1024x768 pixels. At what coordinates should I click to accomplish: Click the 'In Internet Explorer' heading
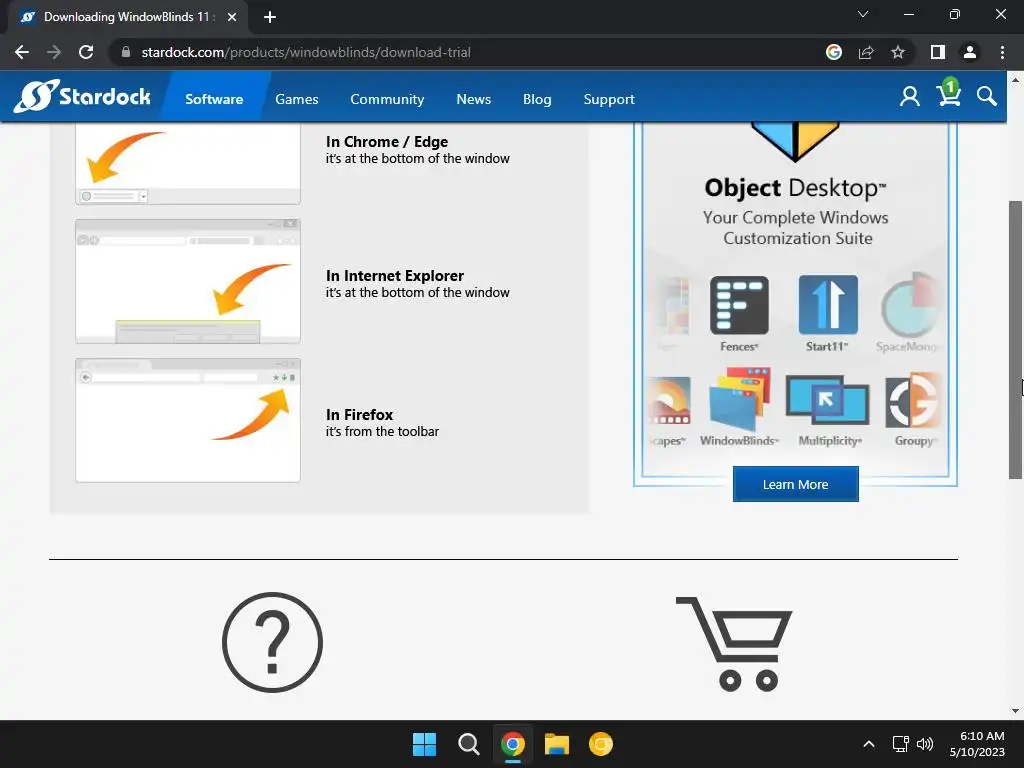tap(394, 276)
